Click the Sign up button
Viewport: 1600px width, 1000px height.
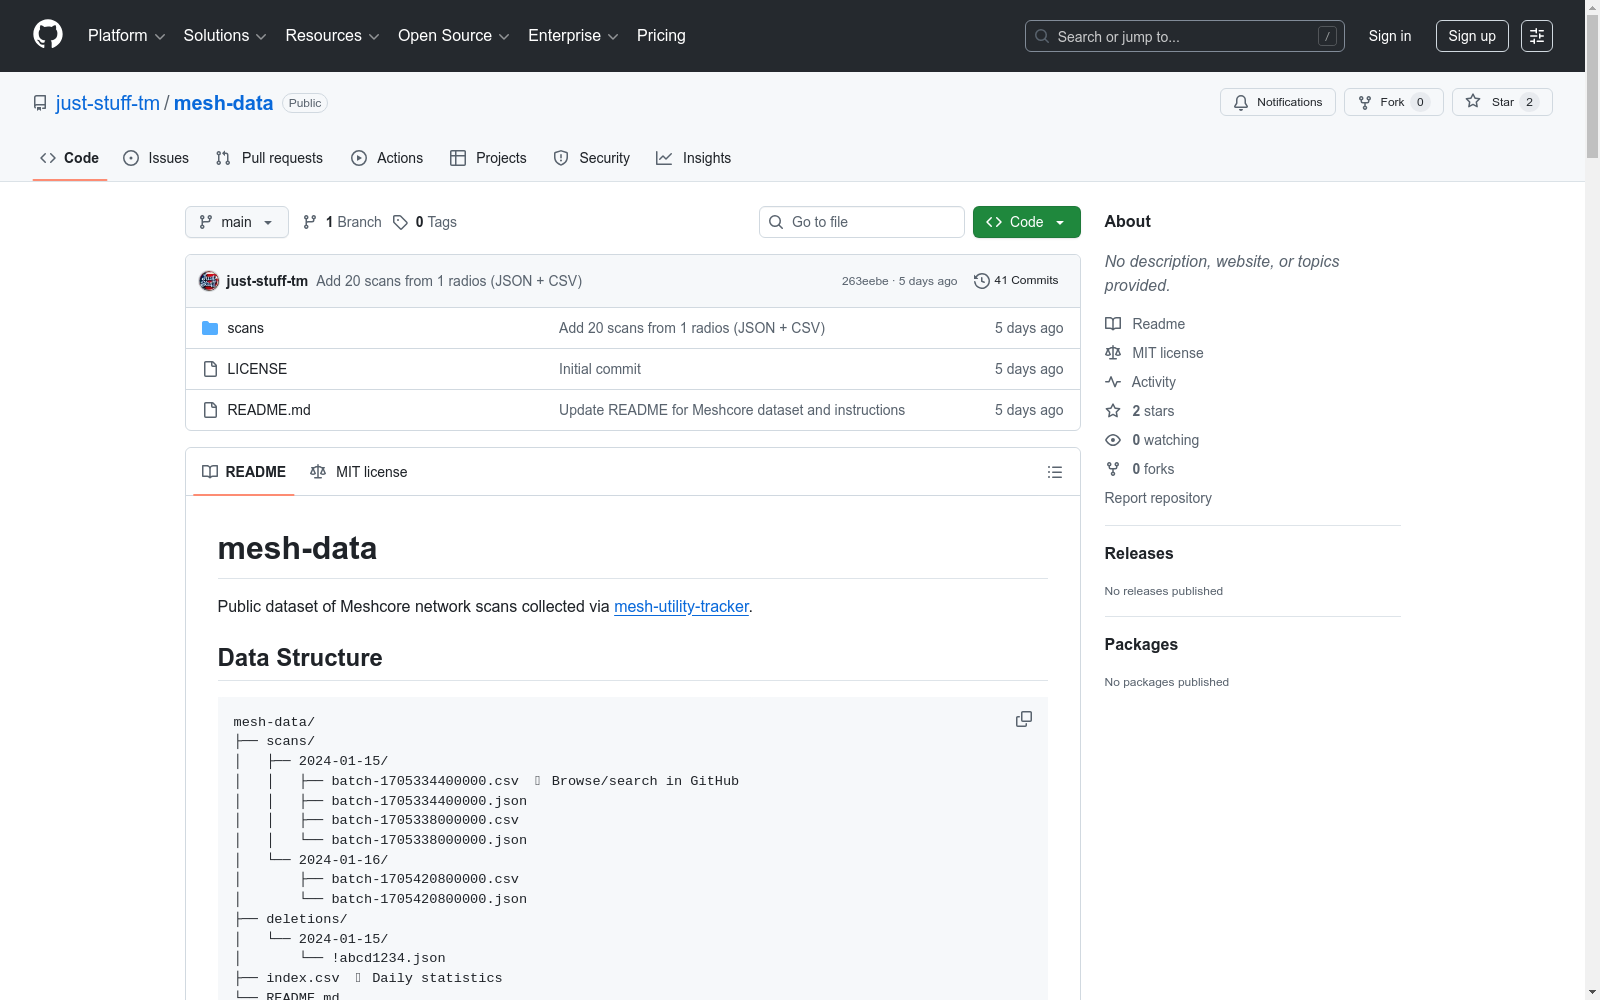pyautogui.click(x=1472, y=36)
